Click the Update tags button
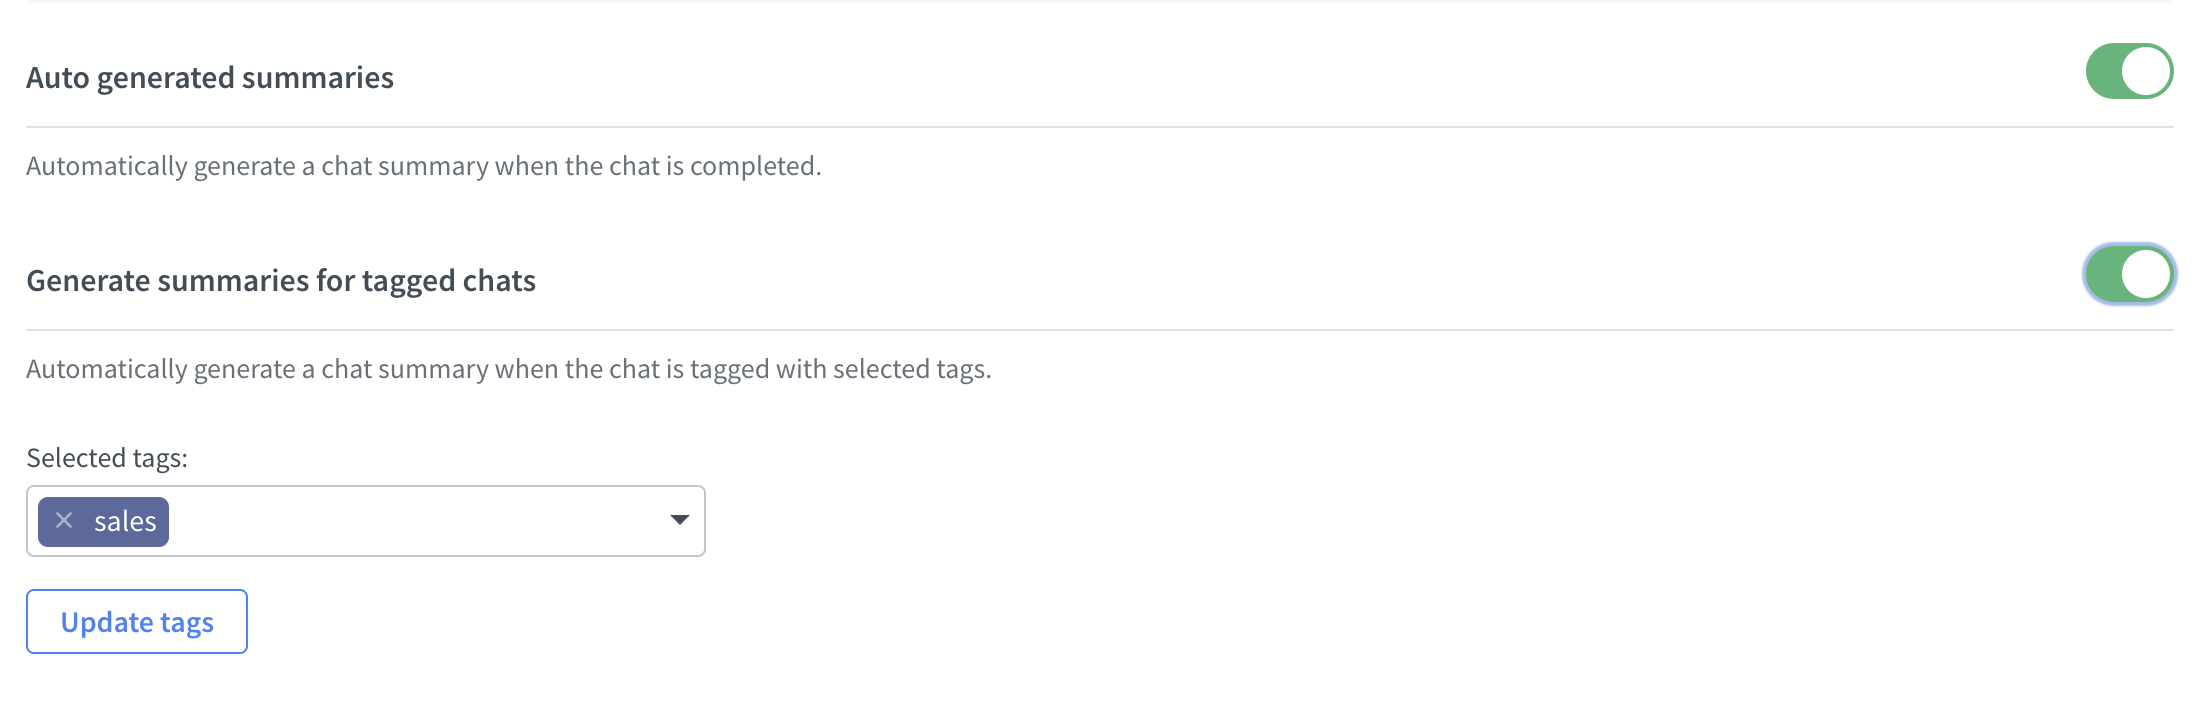Viewport: 2204px width, 708px height. coord(137,622)
